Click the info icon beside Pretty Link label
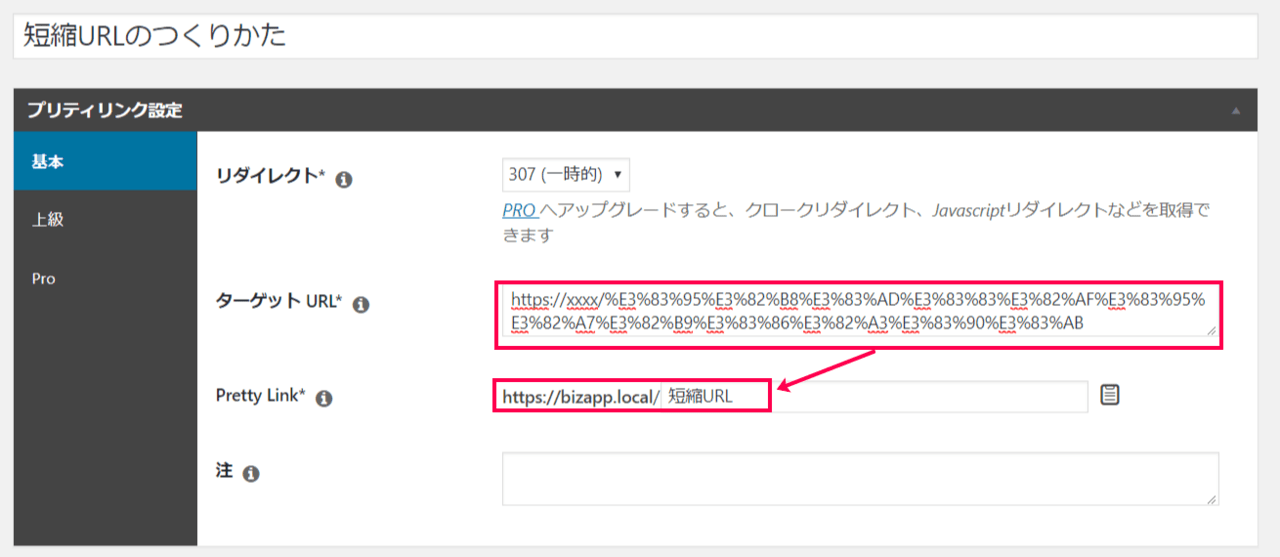 pyautogui.click(x=323, y=398)
